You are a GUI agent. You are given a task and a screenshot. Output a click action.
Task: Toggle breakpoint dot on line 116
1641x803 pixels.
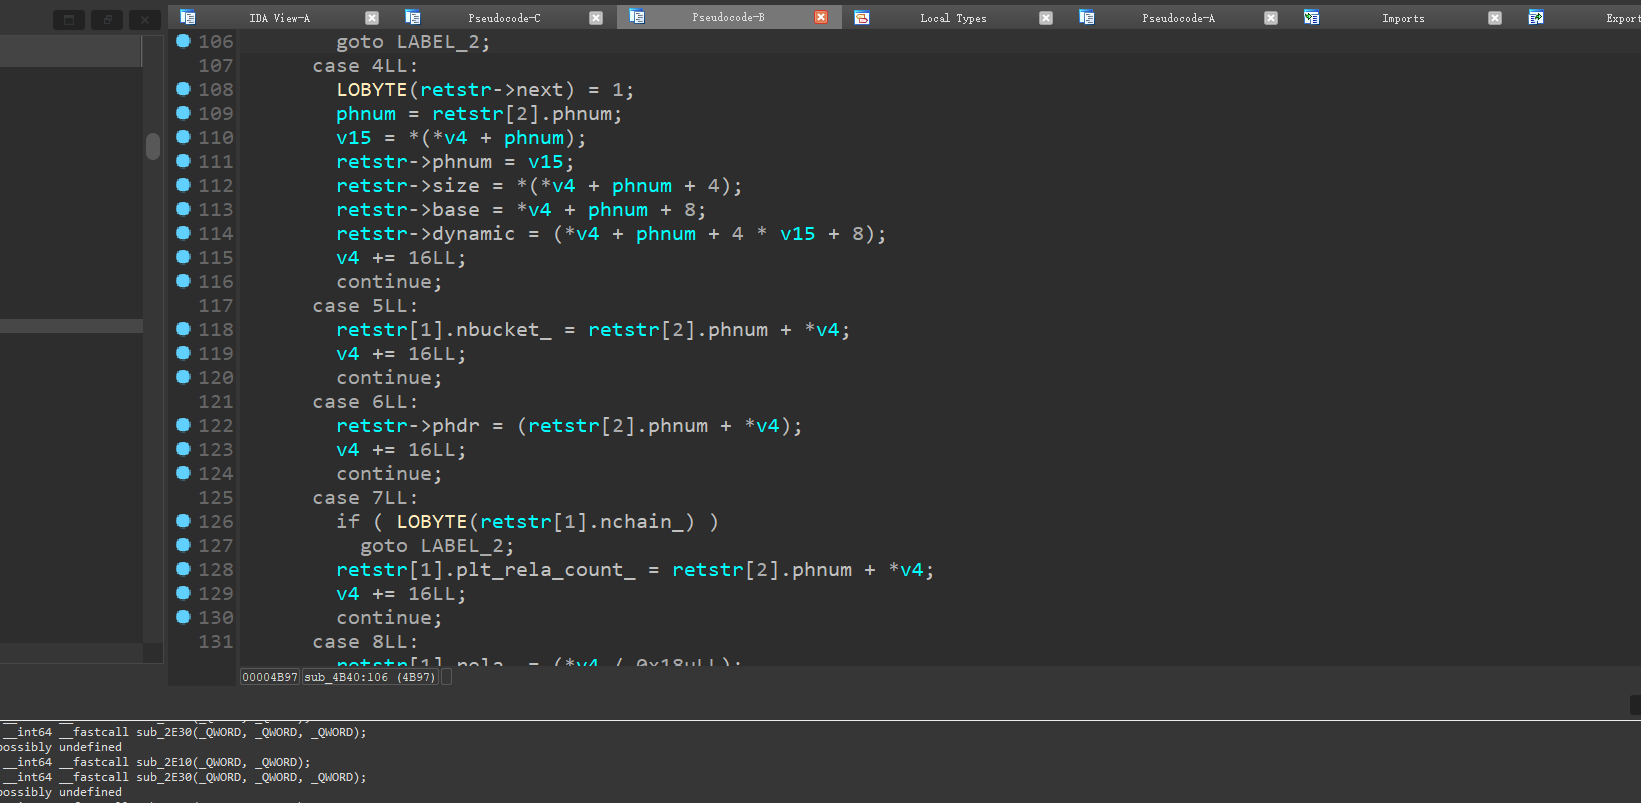183,281
